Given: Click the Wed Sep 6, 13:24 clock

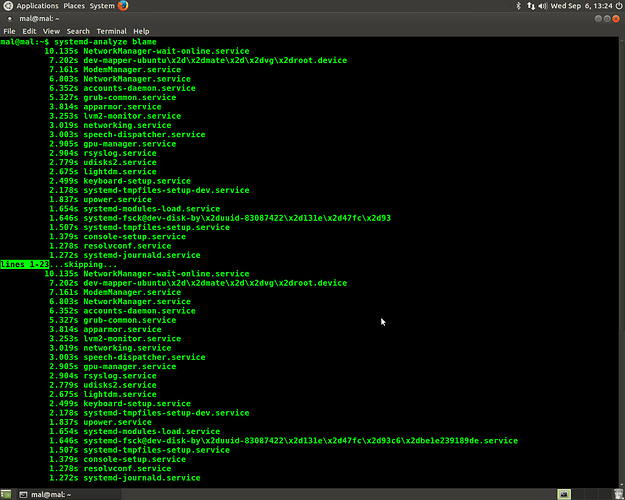Looking at the screenshot, I should click(581, 6).
